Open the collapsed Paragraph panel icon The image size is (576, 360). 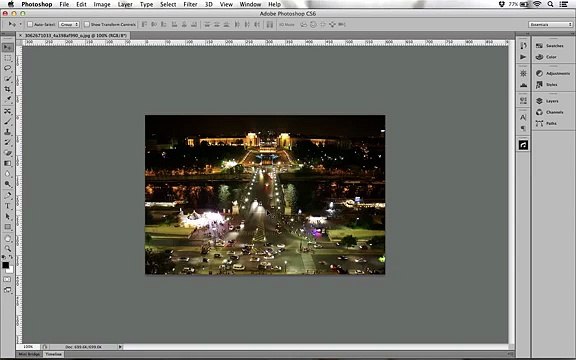pyautogui.click(x=523, y=128)
